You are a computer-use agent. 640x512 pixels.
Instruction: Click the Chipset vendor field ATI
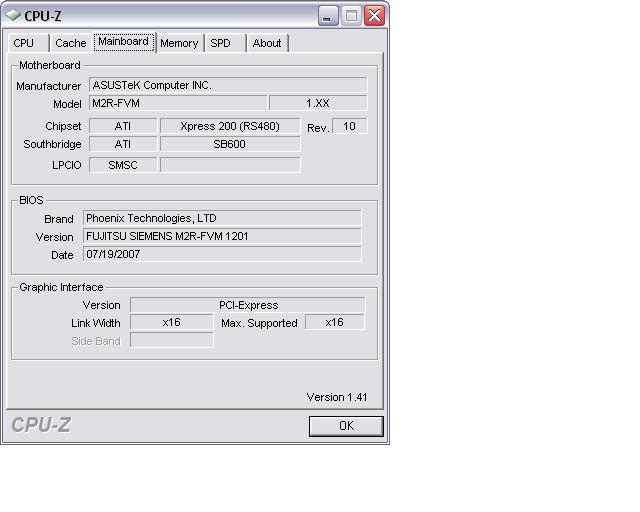tap(123, 126)
